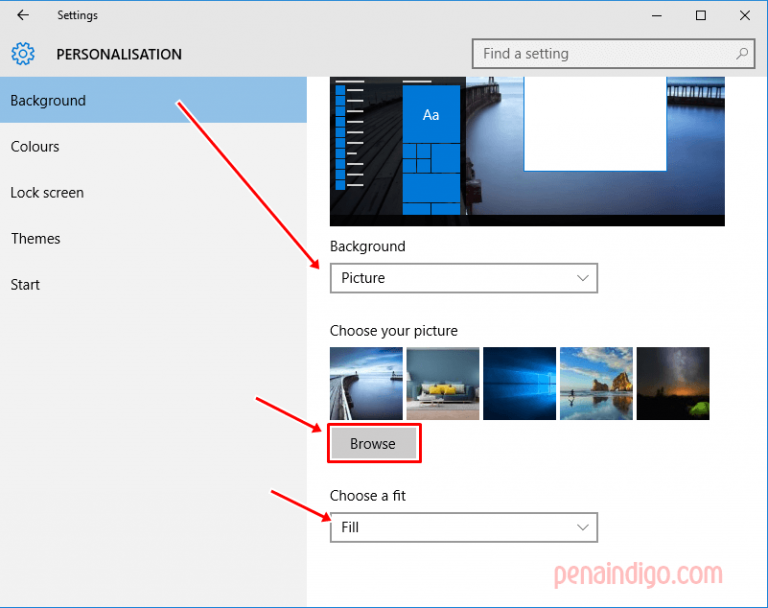Image resolution: width=768 pixels, height=608 pixels.
Task: Click the back arrow in Settings
Action: click(x=23, y=15)
